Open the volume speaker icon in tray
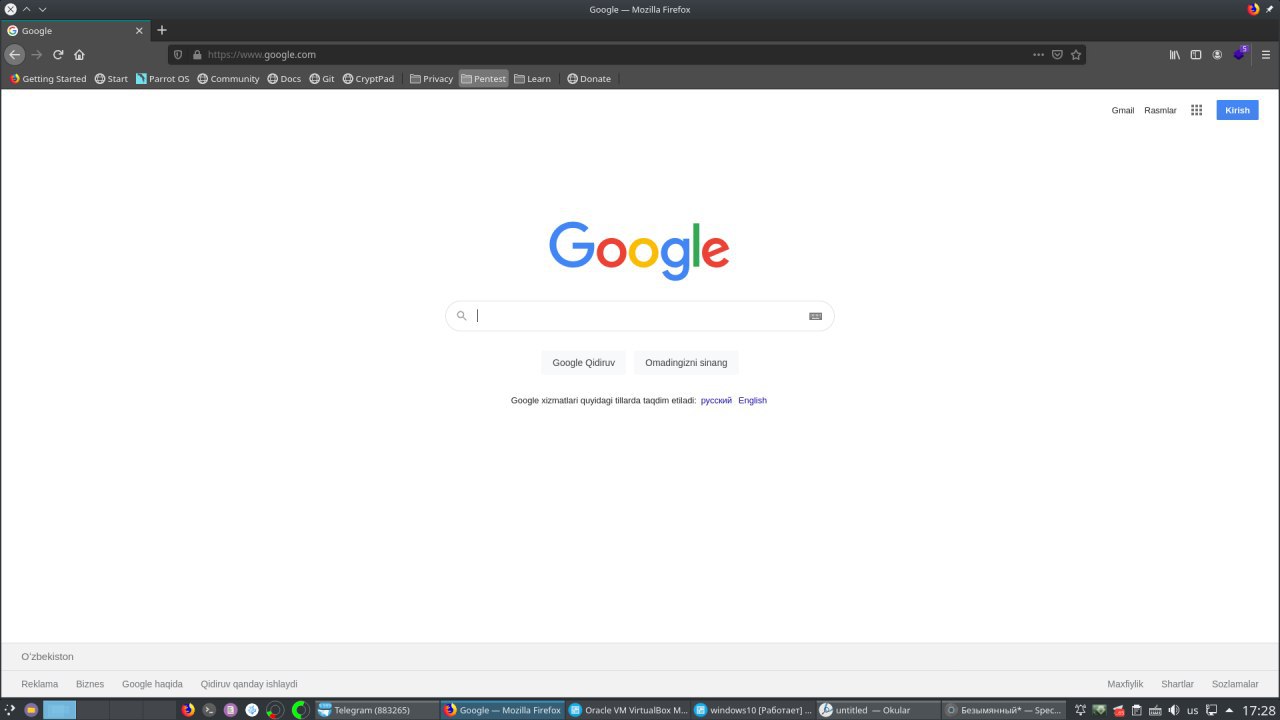The image size is (1280, 720). [1173, 710]
